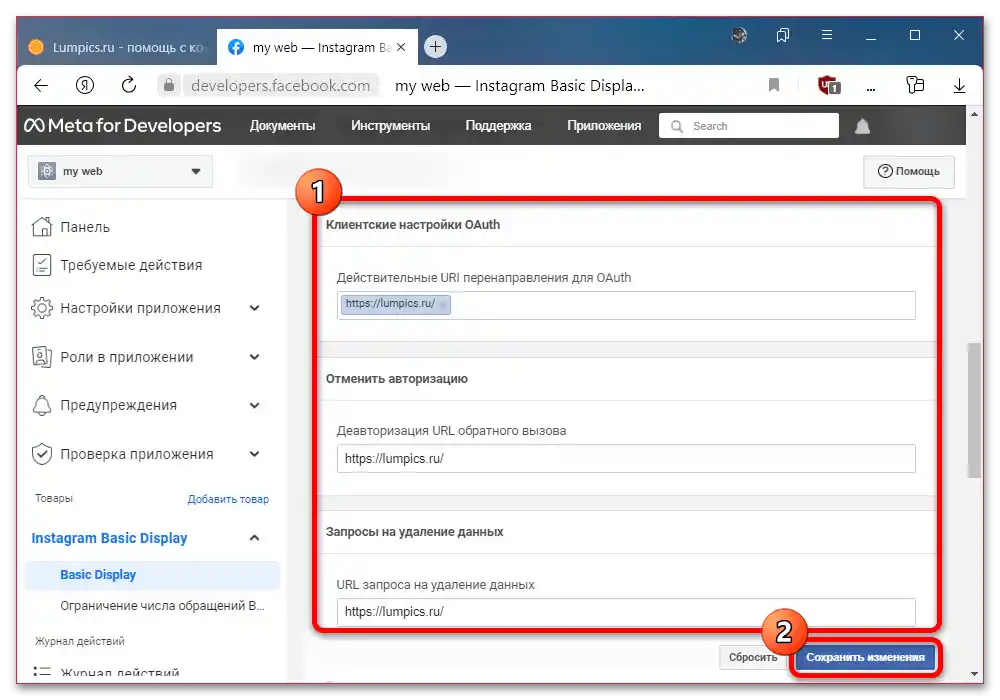Open the Инструменты menu
Screen dimensions: 1000x700
point(390,126)
